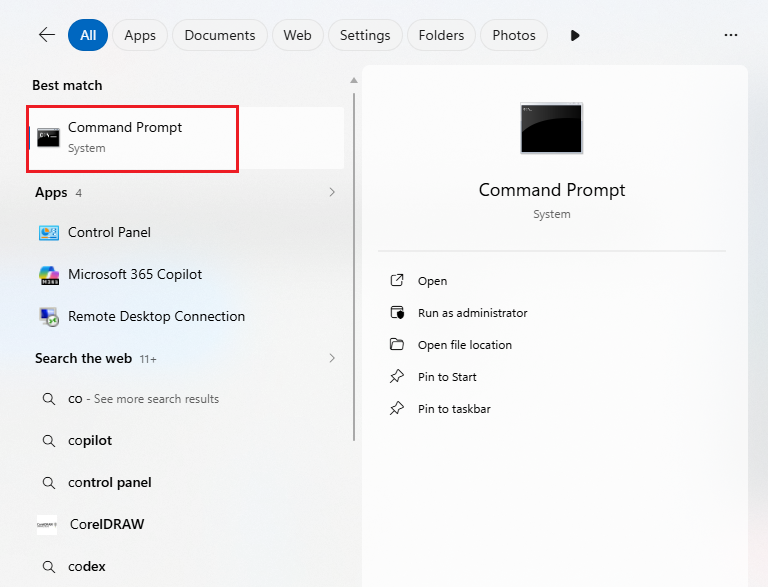
Task: Expand the Search the web chevron
Action: point(332,358)
